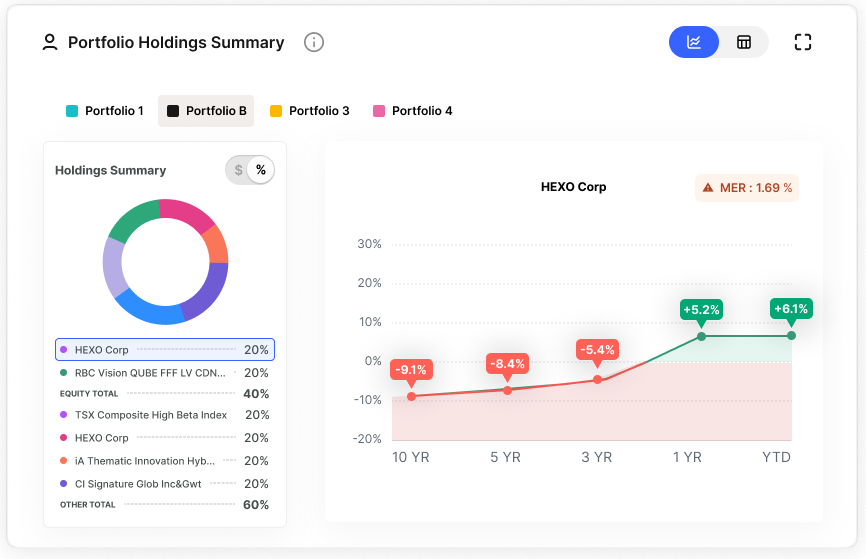Select TSX Composite High Beta Index row
866x559 pixels.
pos(165,415)
